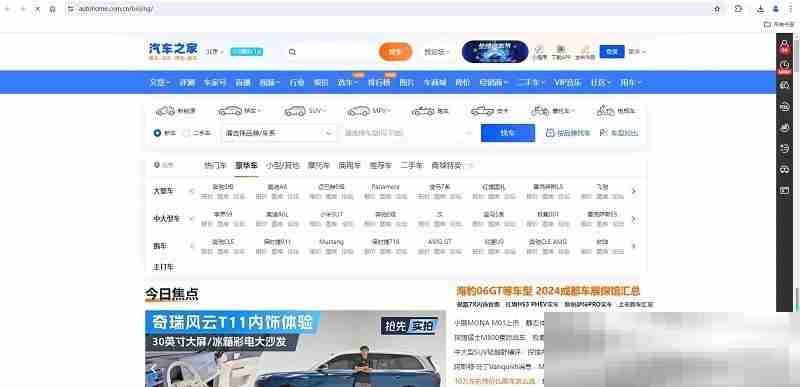Expand the 文章 nav dropdown
Image resolution: width=800 pixels, height=387 pixels.
pos(160,83)
